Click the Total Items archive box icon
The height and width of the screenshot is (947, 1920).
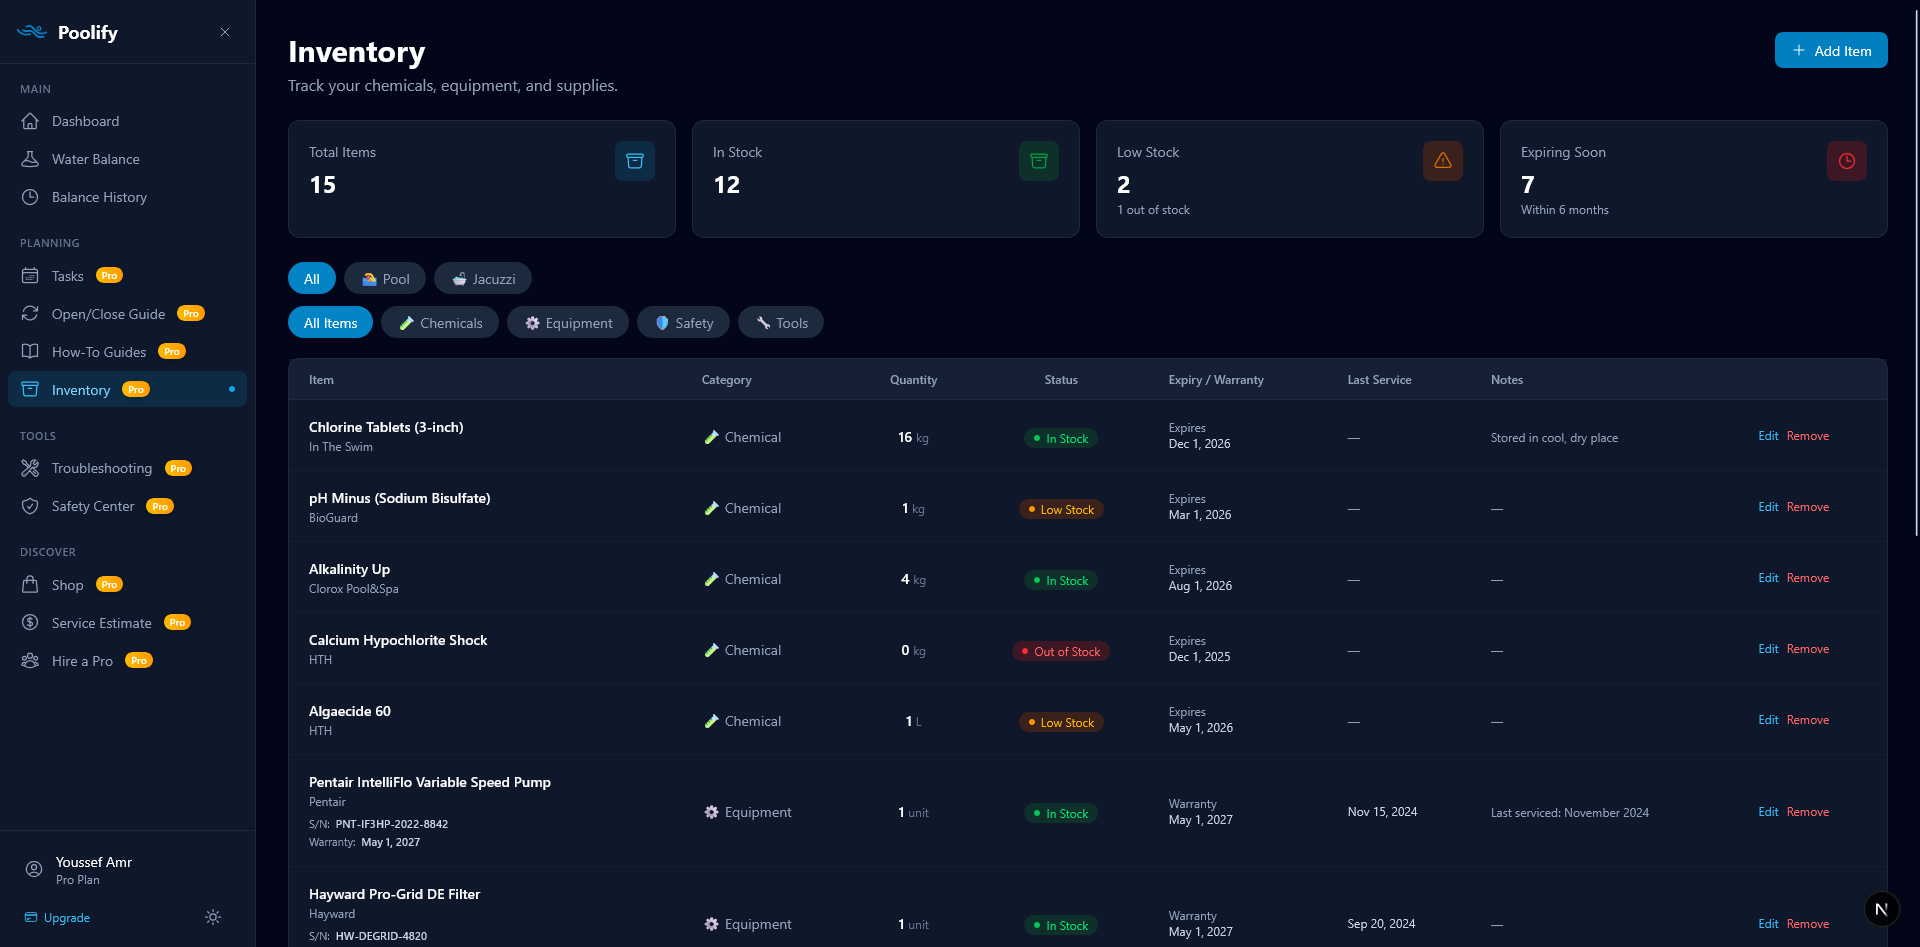pos(635,161)
